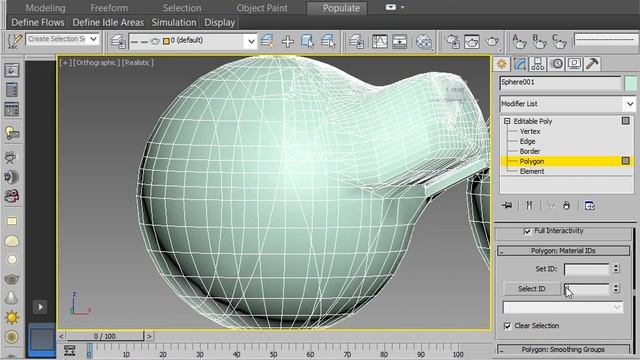Image resolution: width=640 pixels, height=360 pixels.
Task: Click the play arrow button beside the viewport
Action: pos(40,307)
